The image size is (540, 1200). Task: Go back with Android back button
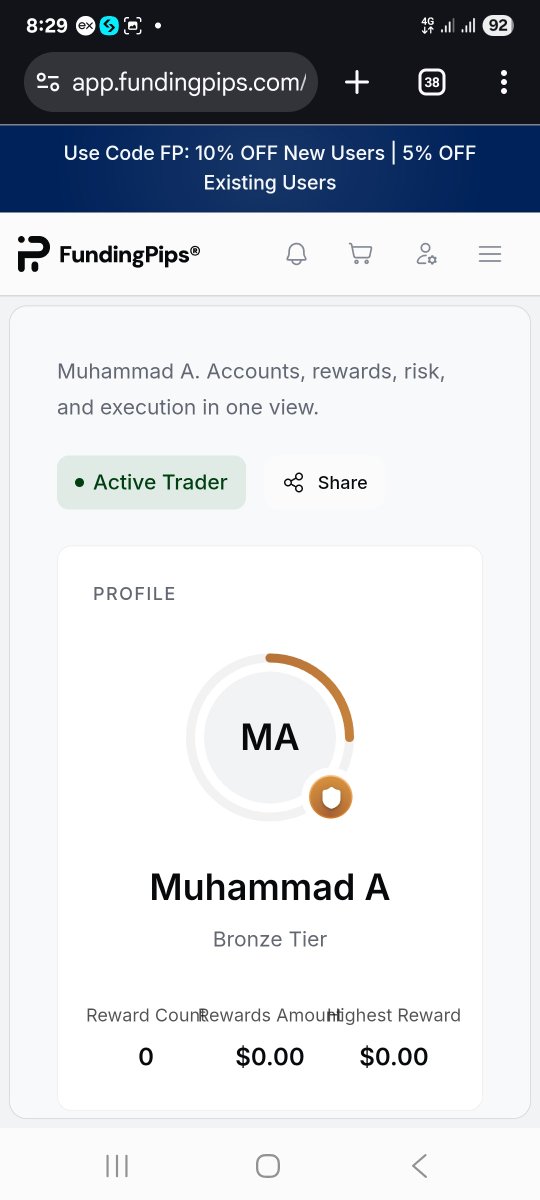420,1165
